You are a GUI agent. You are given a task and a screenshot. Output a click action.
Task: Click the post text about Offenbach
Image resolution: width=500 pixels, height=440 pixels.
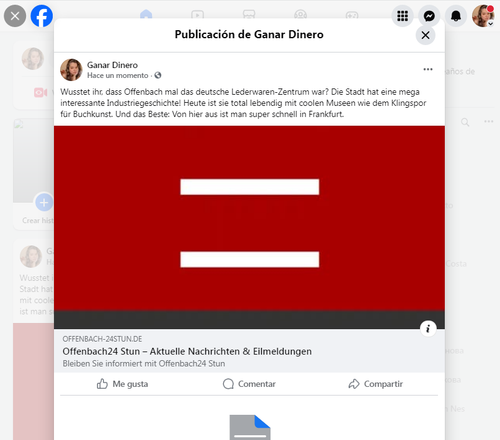point(243,103)
